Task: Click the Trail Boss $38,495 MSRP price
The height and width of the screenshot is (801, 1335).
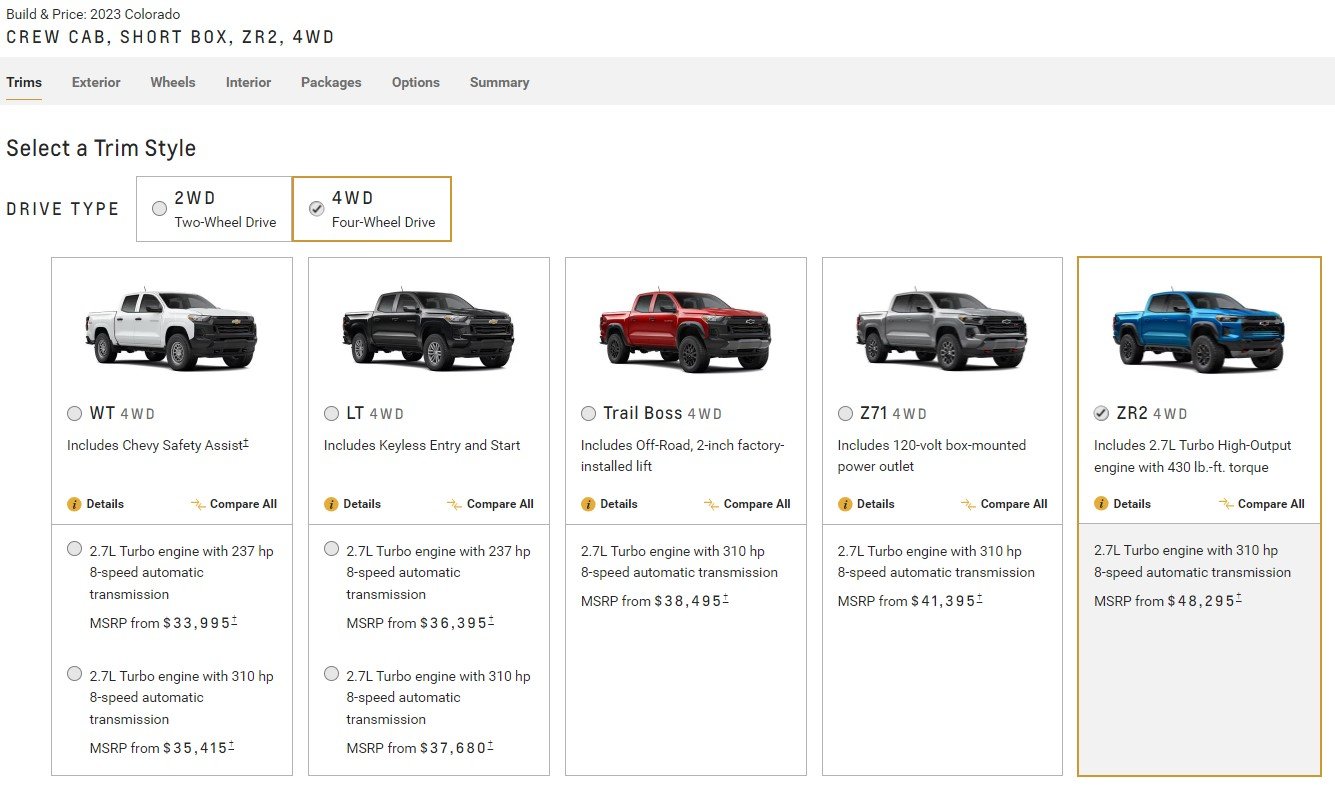Action: (687, 601)
